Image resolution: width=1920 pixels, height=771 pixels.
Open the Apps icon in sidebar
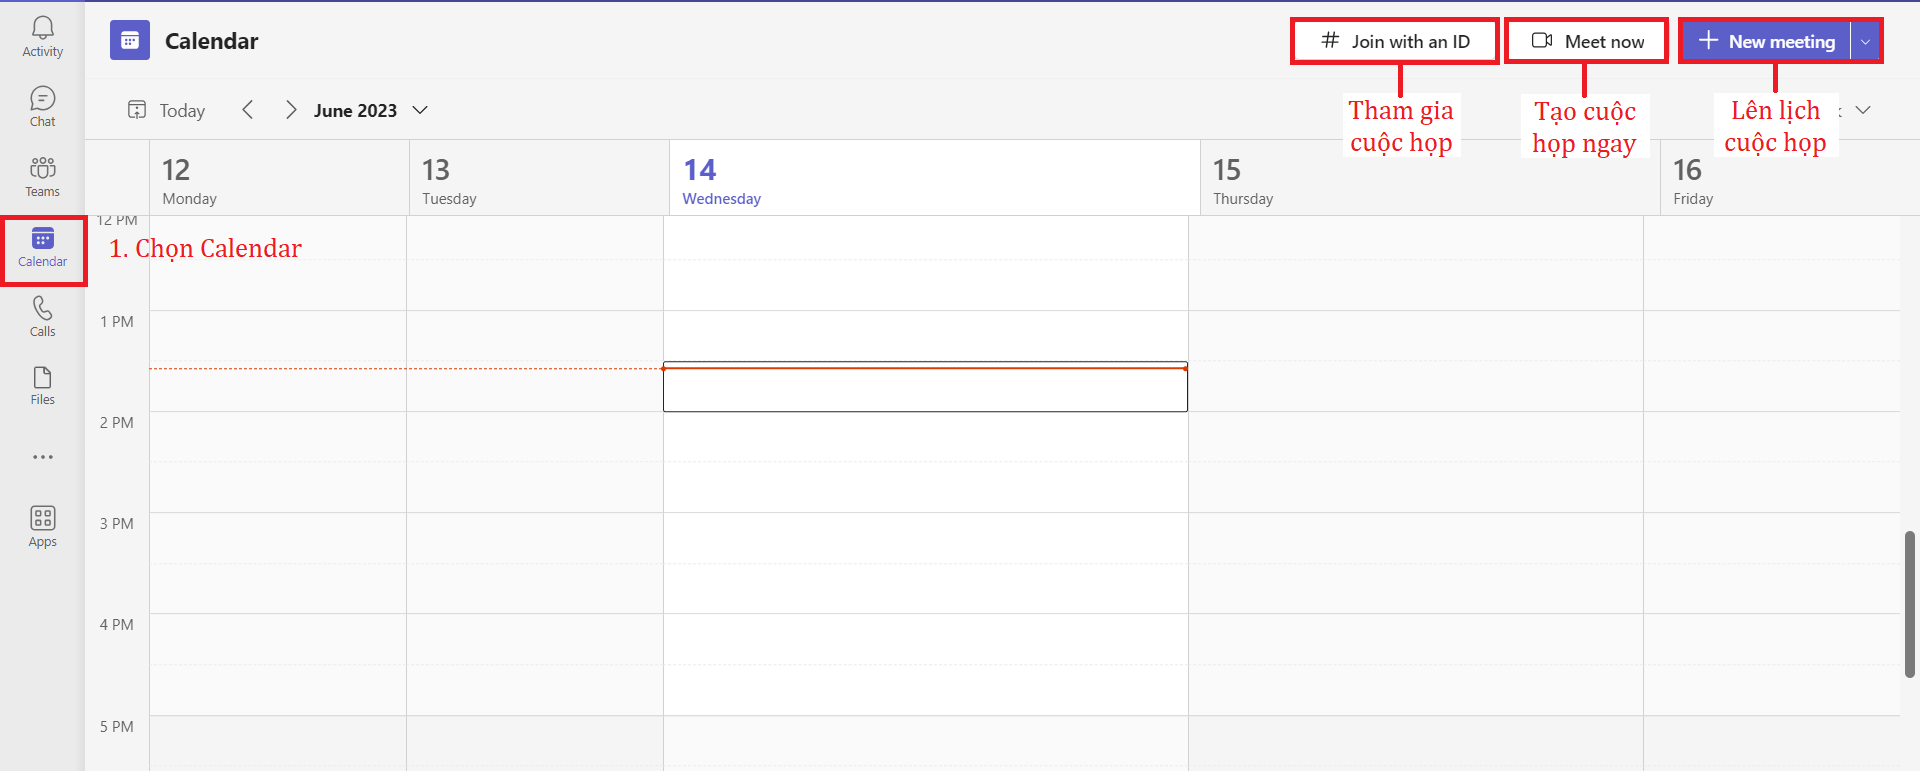[x=42, y=526]
